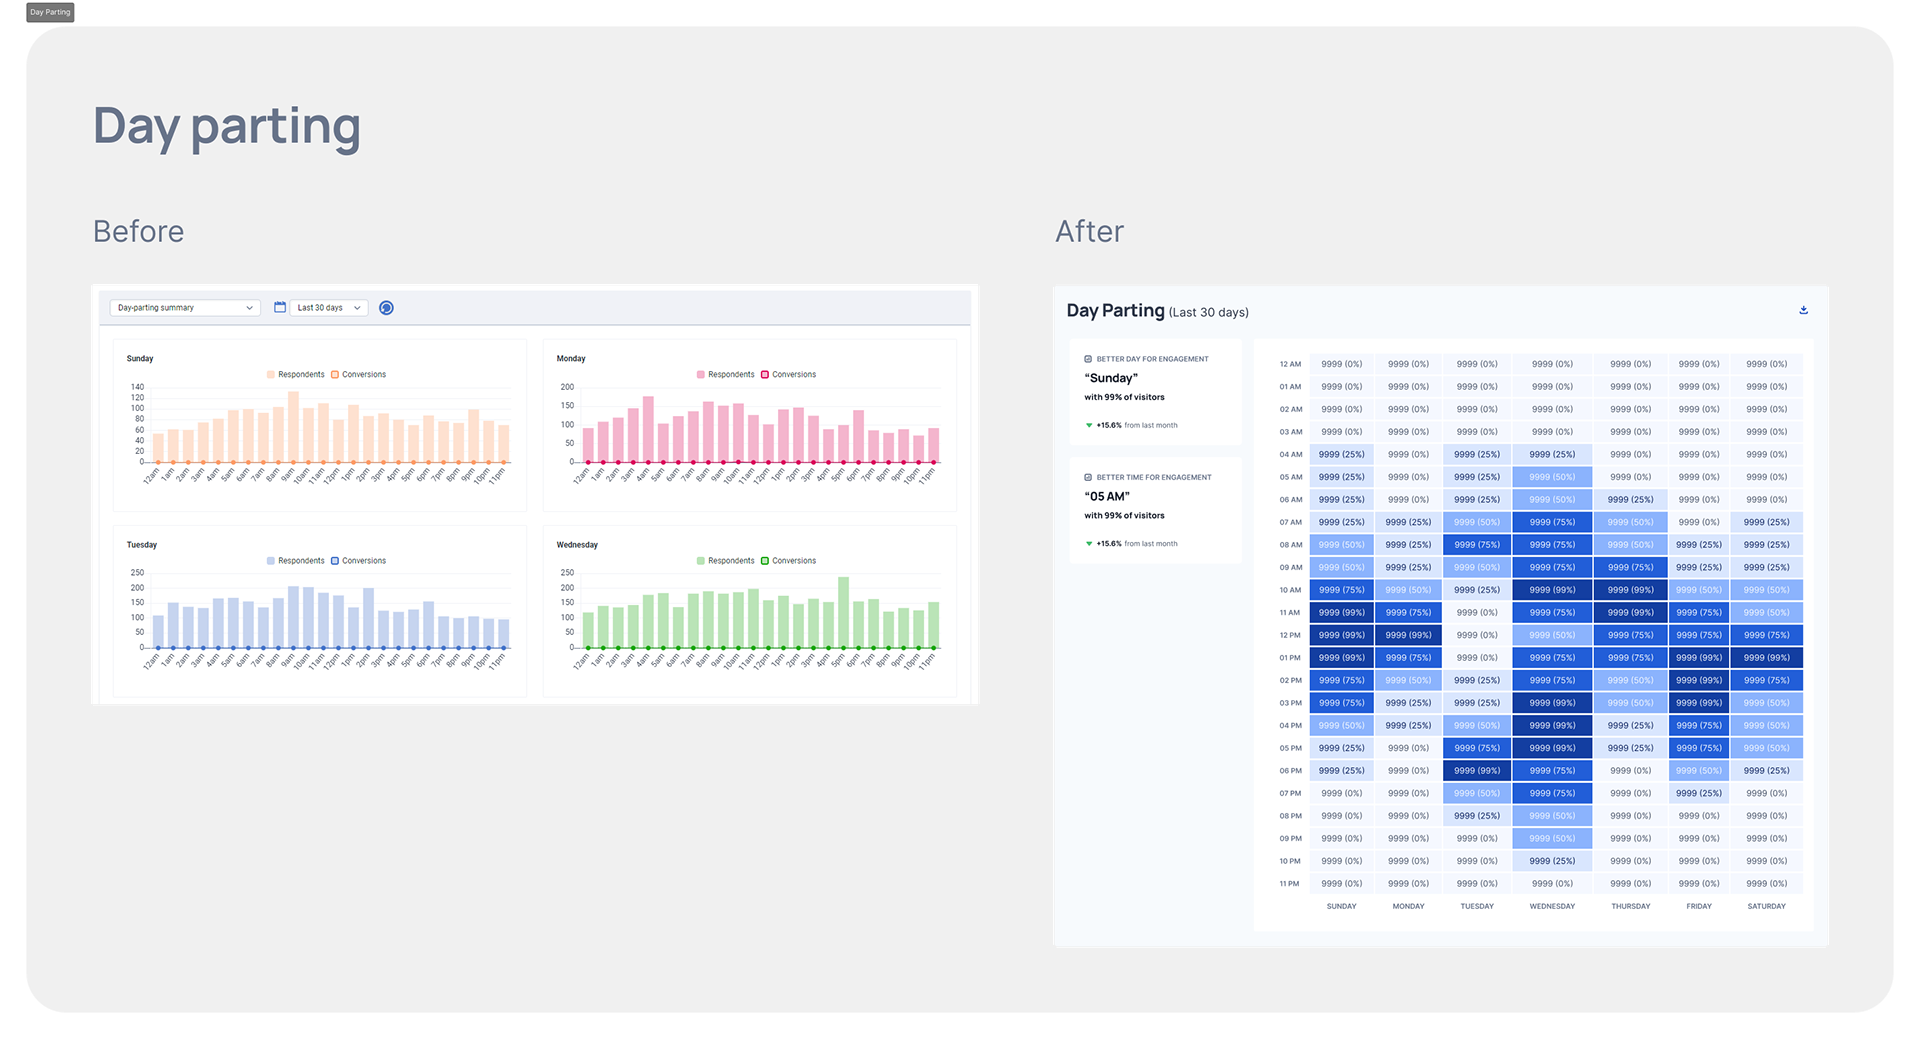The image size is (1920, 1039).
Task: Click the Tuesday chart title
Action: tap(142, 545)
